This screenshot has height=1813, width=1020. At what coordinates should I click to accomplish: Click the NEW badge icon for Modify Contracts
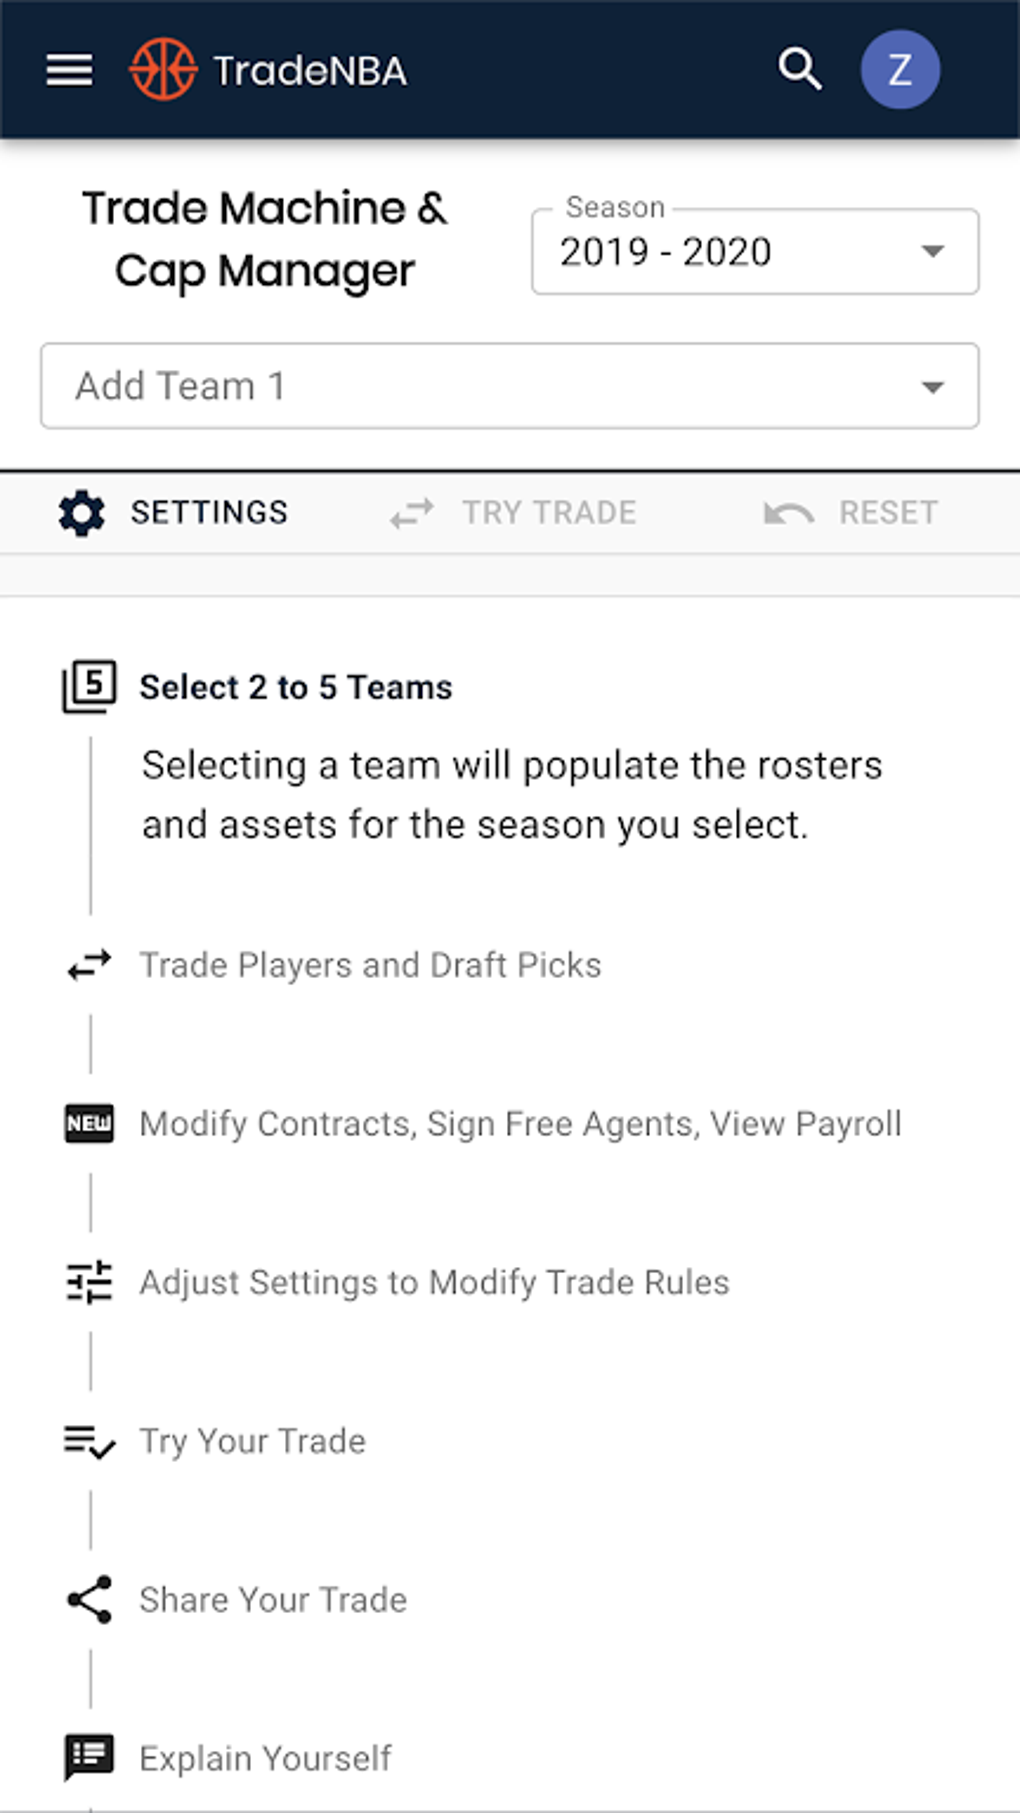point(89,1124)
